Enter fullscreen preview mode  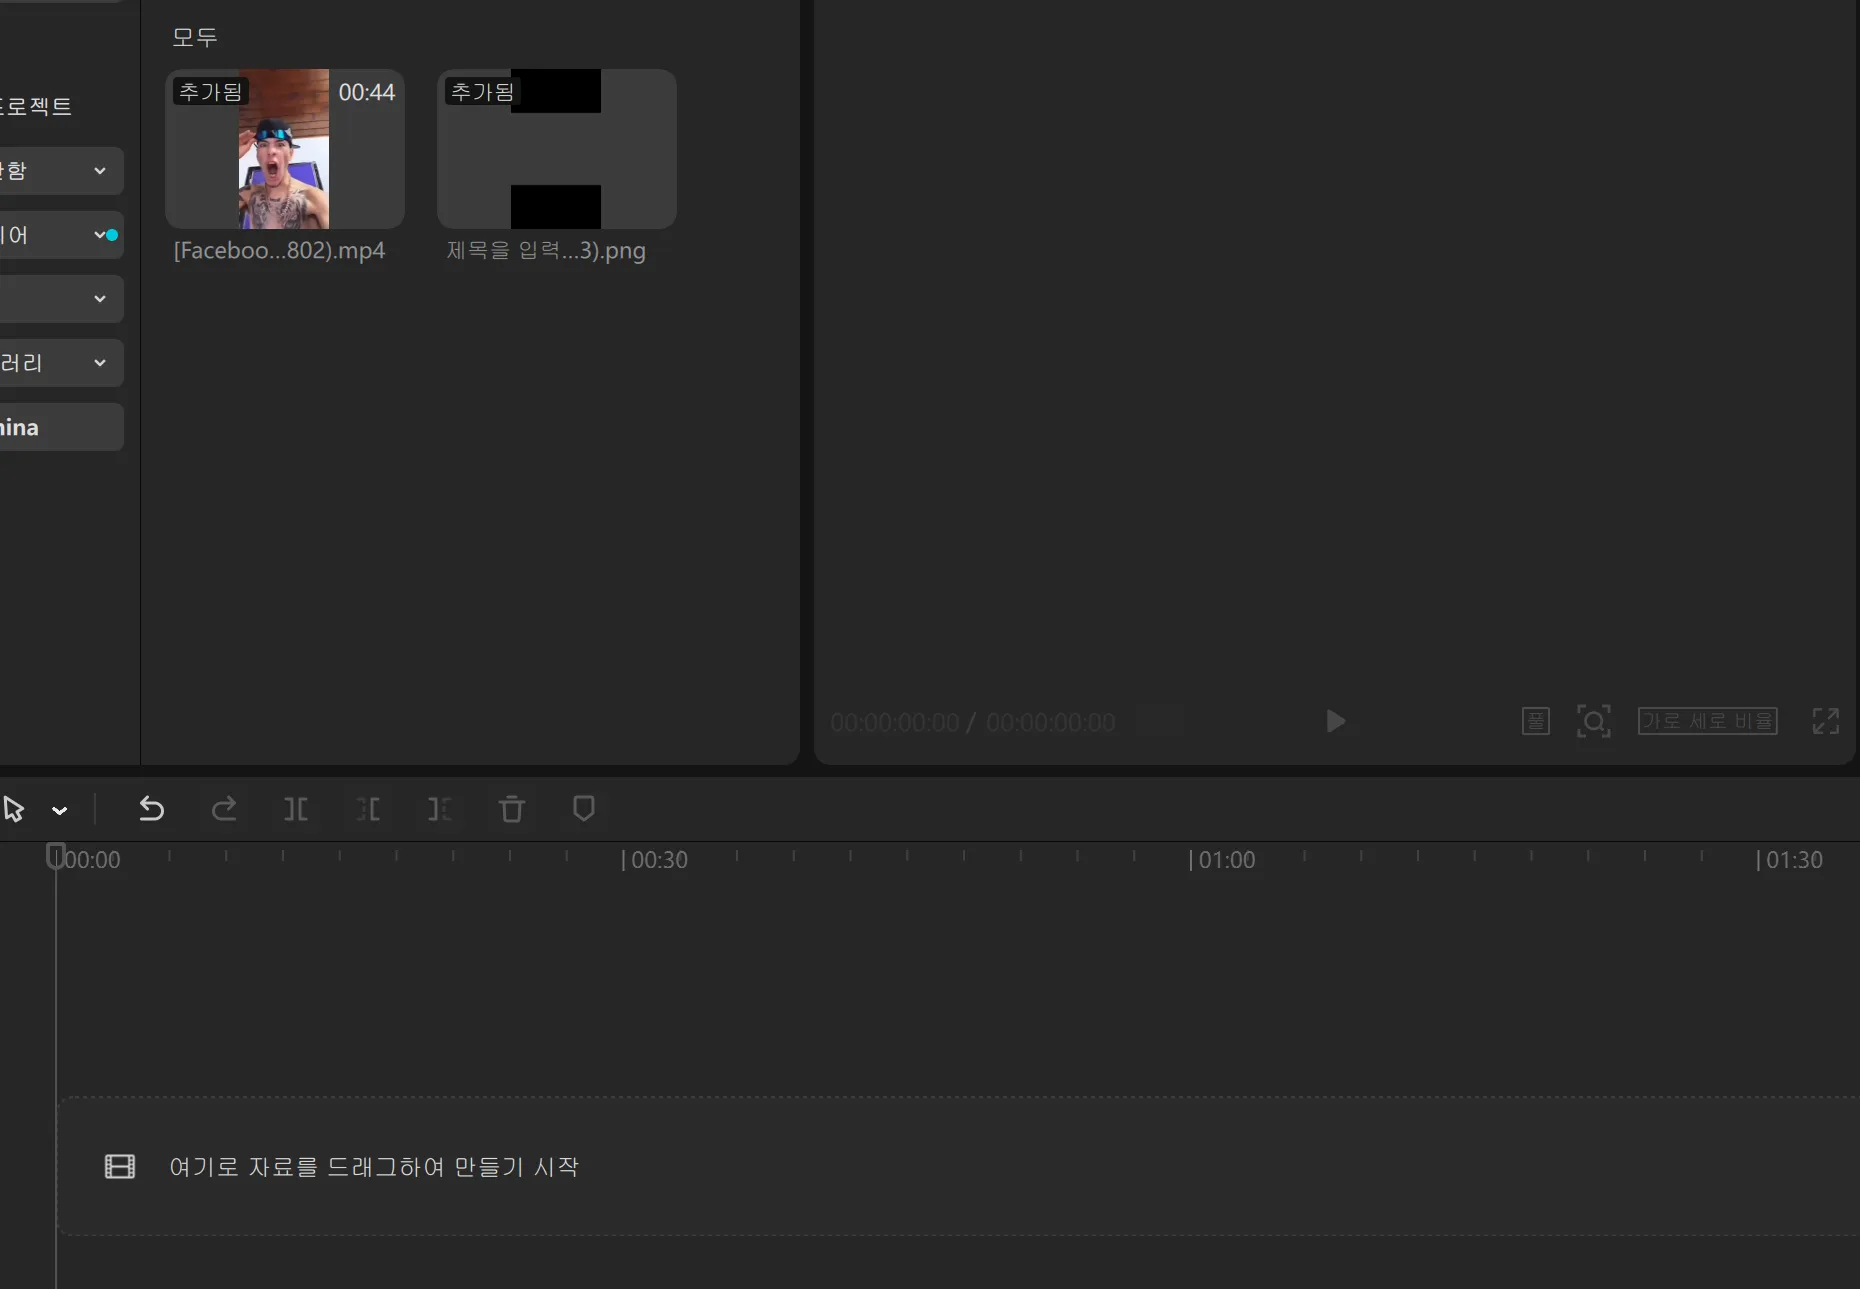point(1825,721)
